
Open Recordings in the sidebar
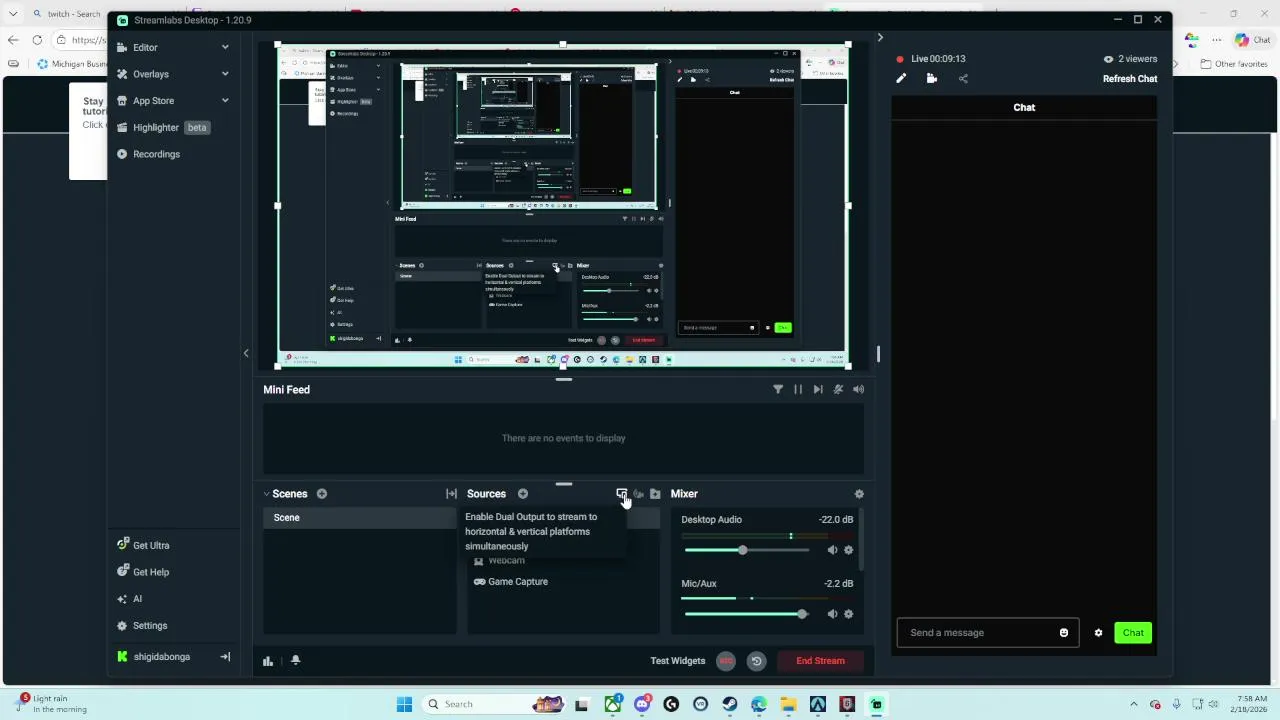coord(156,154)
